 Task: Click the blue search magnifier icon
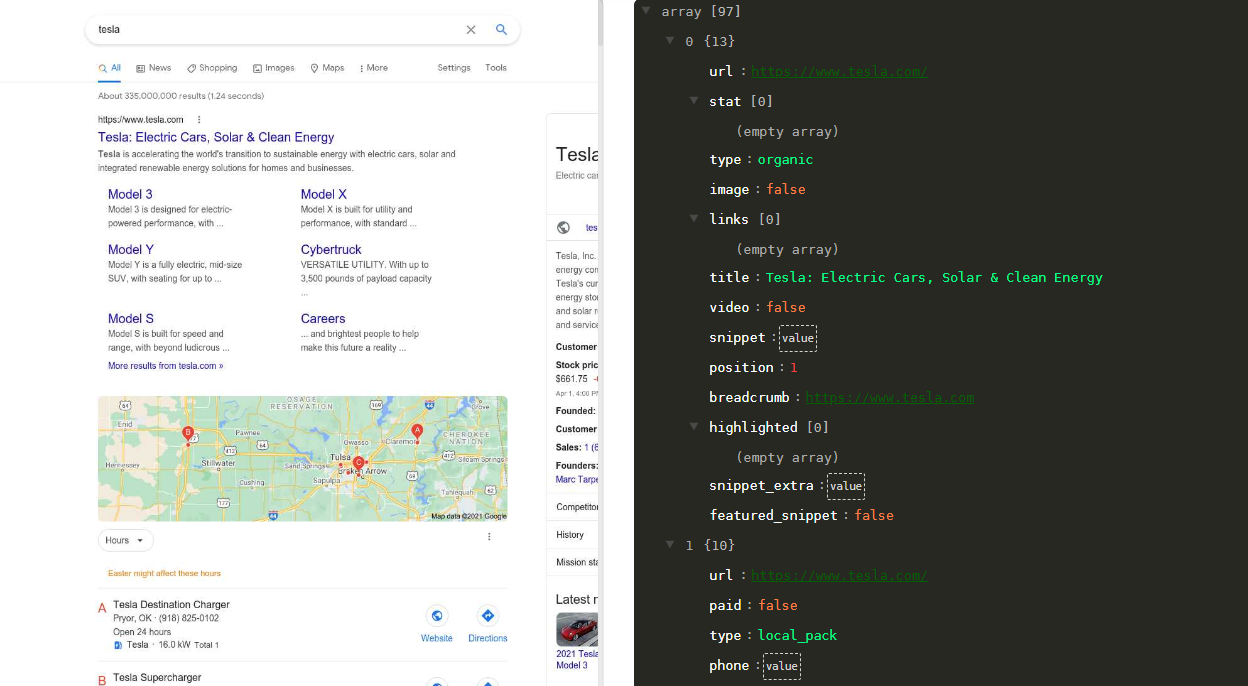click(501, 30)
